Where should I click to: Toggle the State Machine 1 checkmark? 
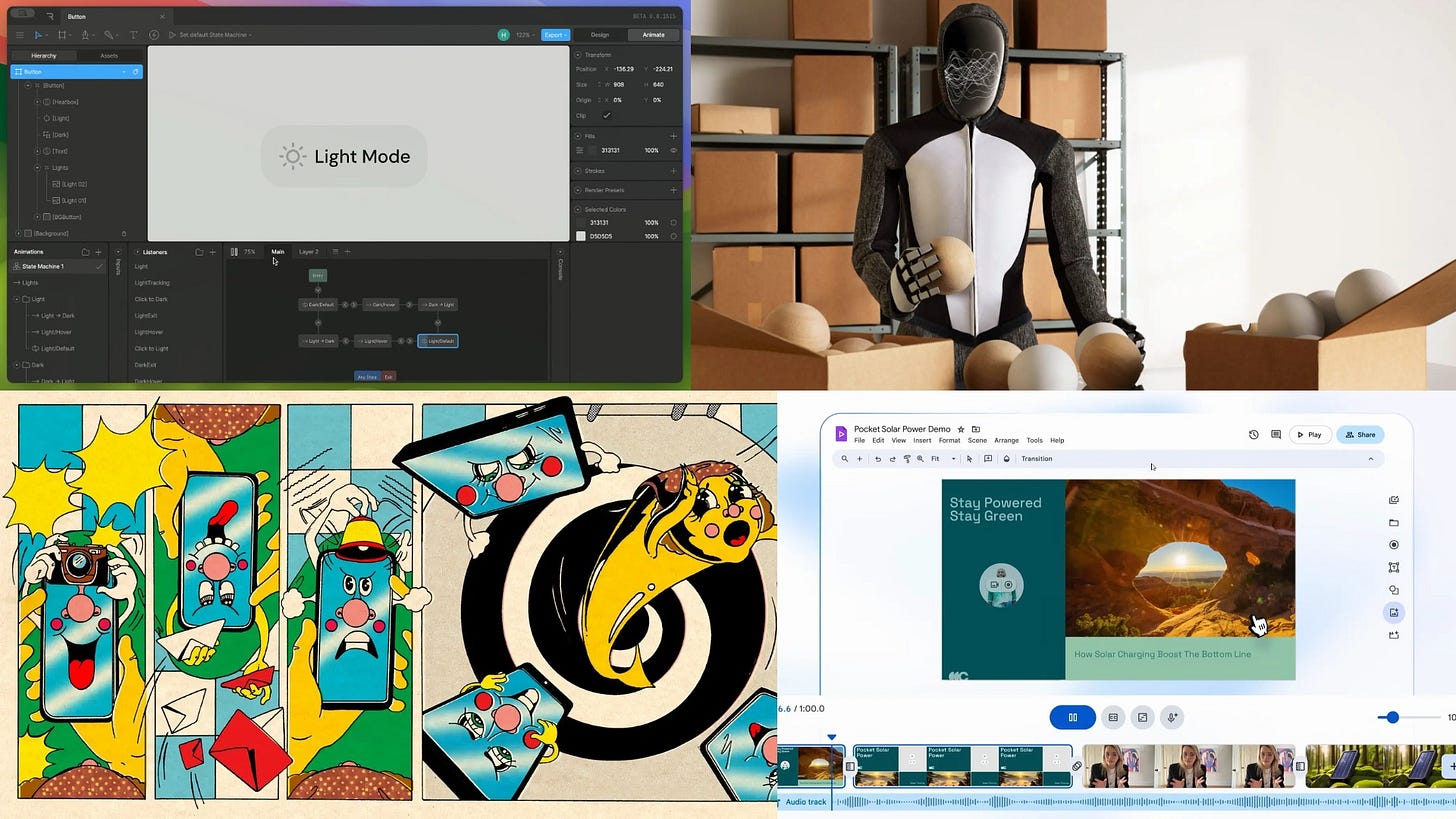click(98, 267)
